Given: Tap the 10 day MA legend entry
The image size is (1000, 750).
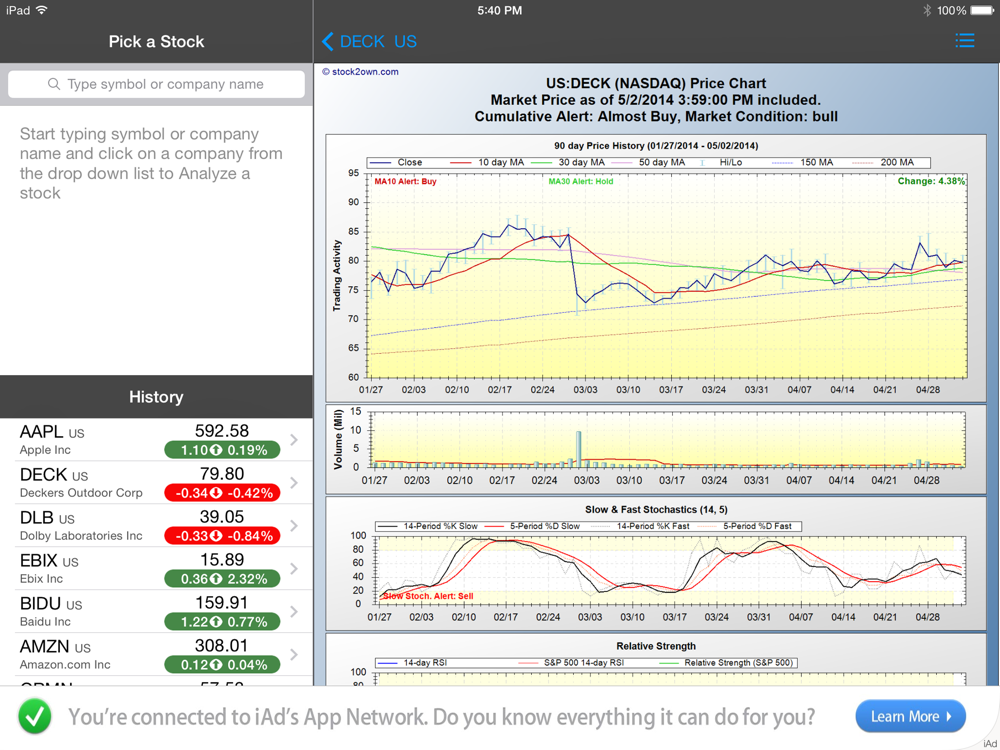Looking at the screenshot, I should (487, 163).
